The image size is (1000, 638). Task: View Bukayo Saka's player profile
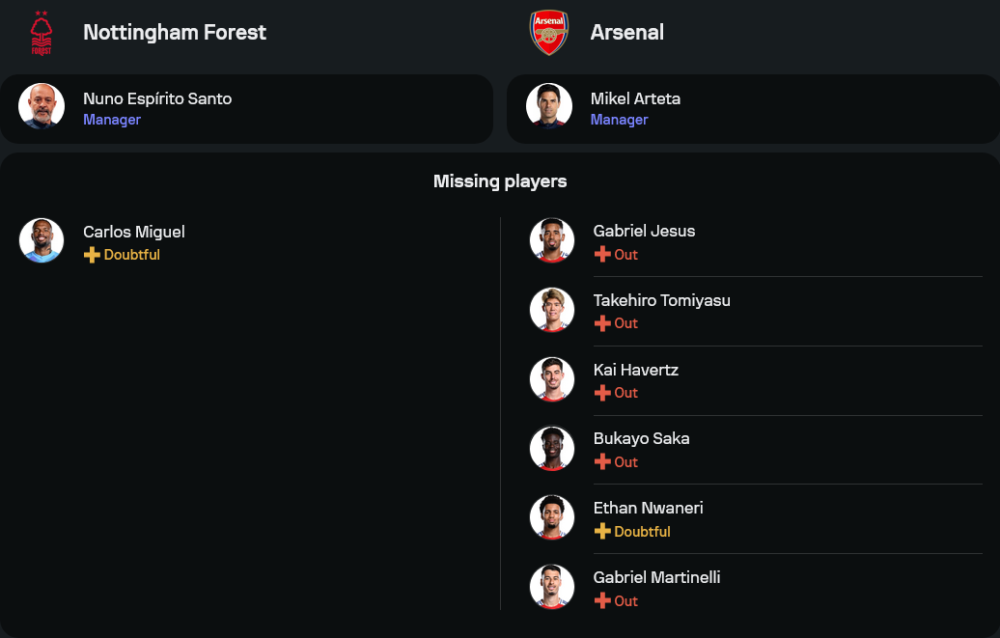641,438
